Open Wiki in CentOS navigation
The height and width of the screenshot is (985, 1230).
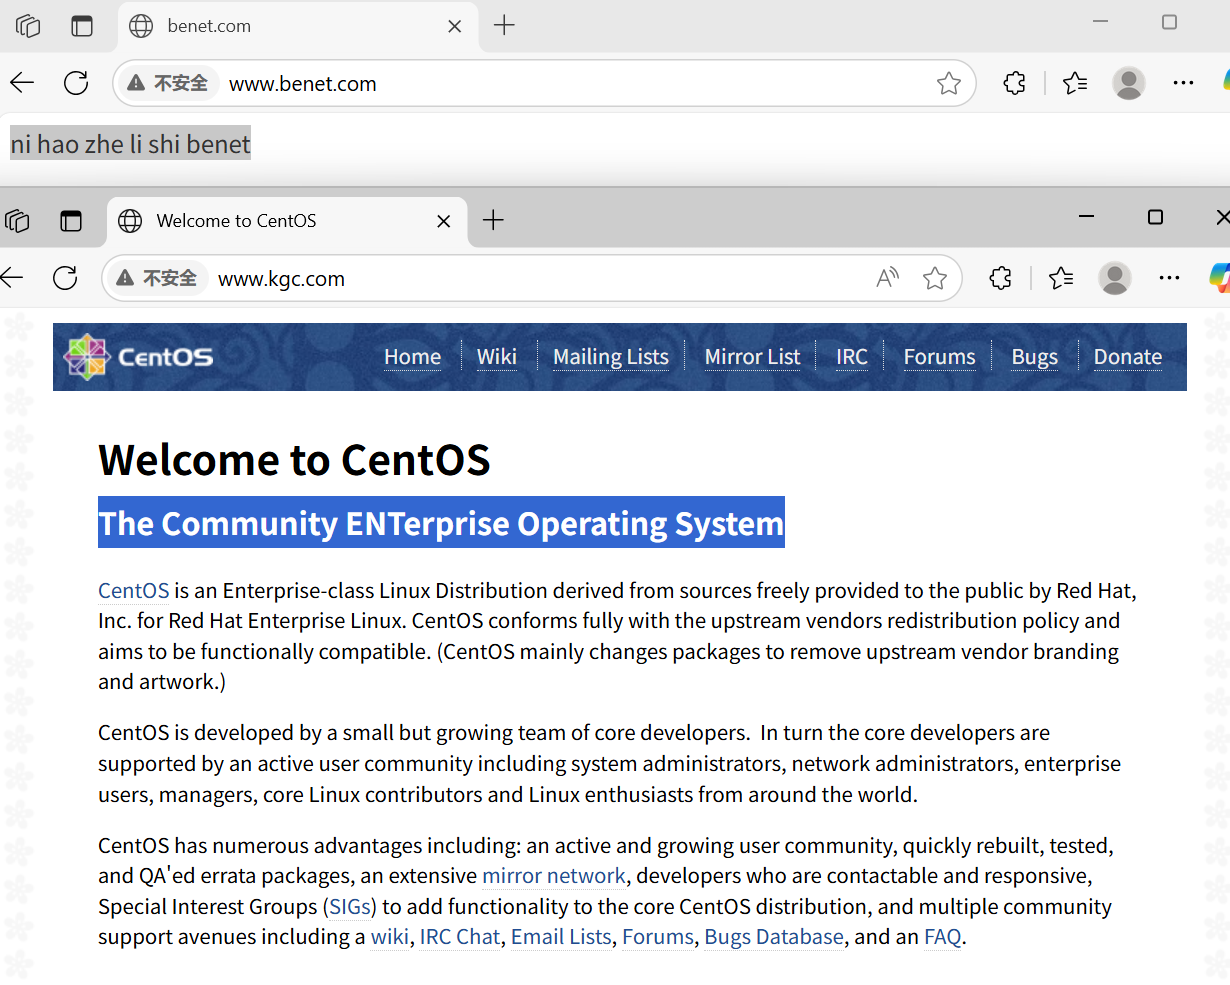[x=497, y=357]
